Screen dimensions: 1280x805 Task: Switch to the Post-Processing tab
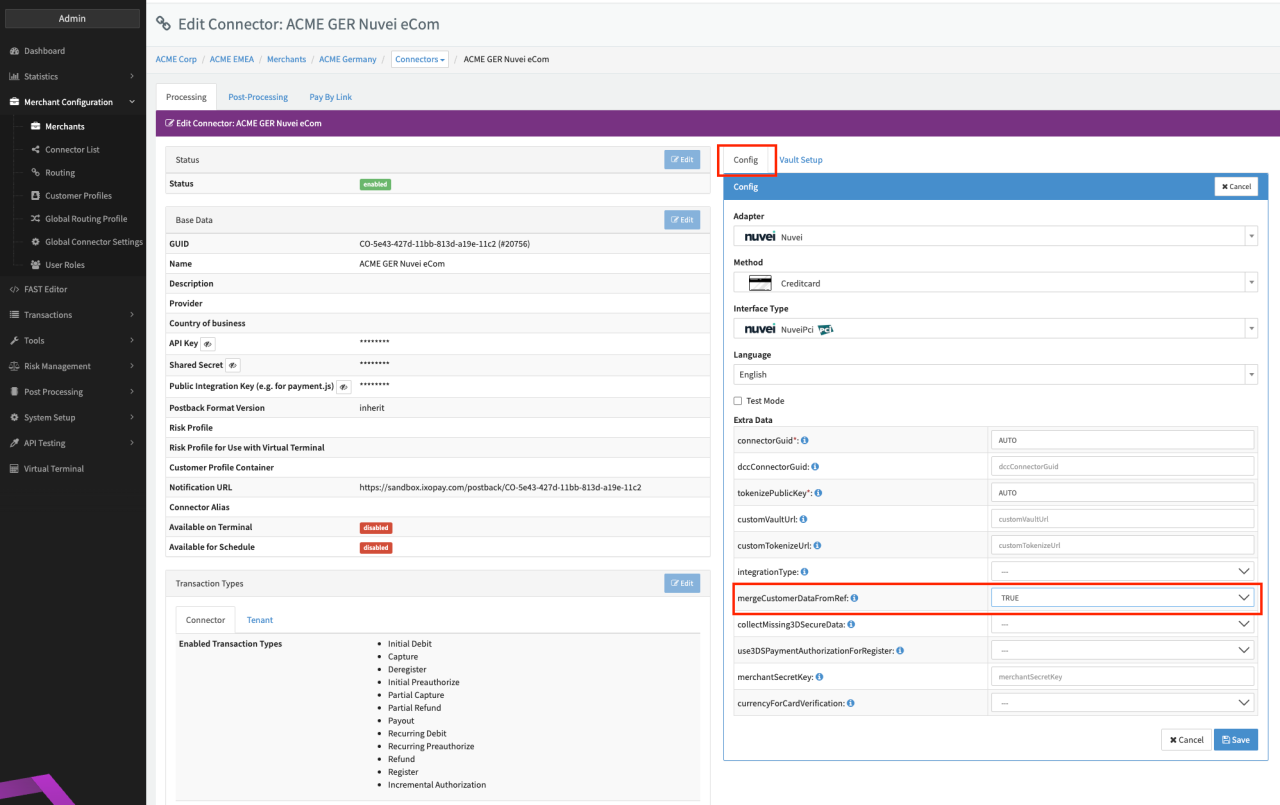(258, 97)
